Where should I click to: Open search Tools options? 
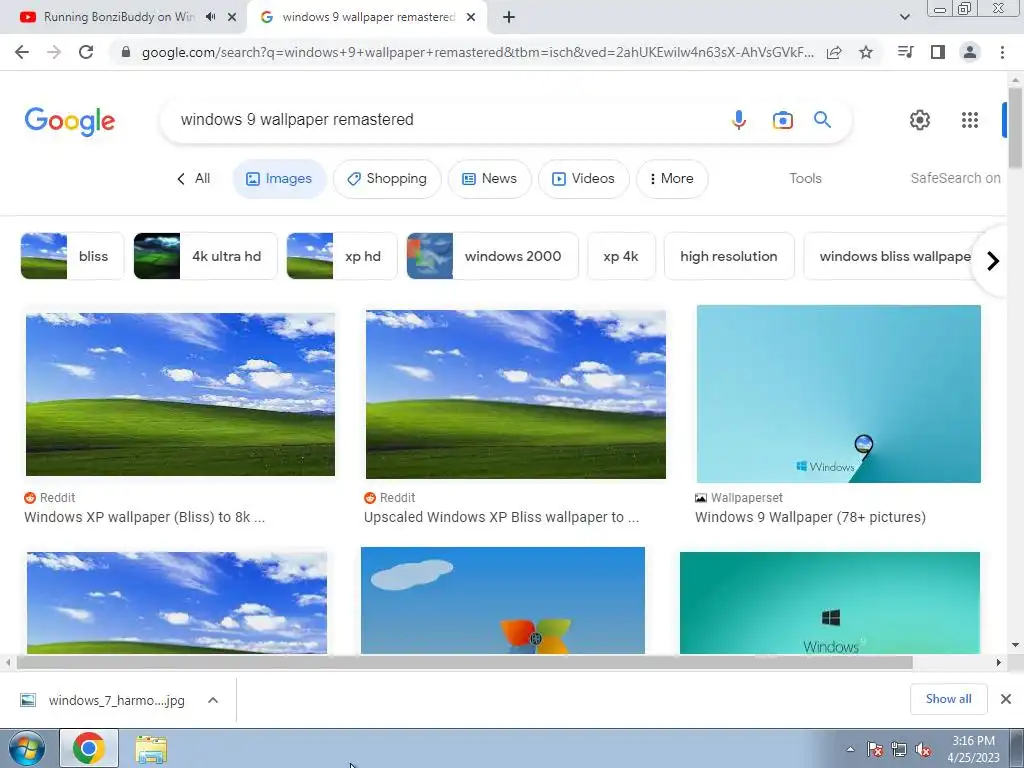[x=805, y=178]
